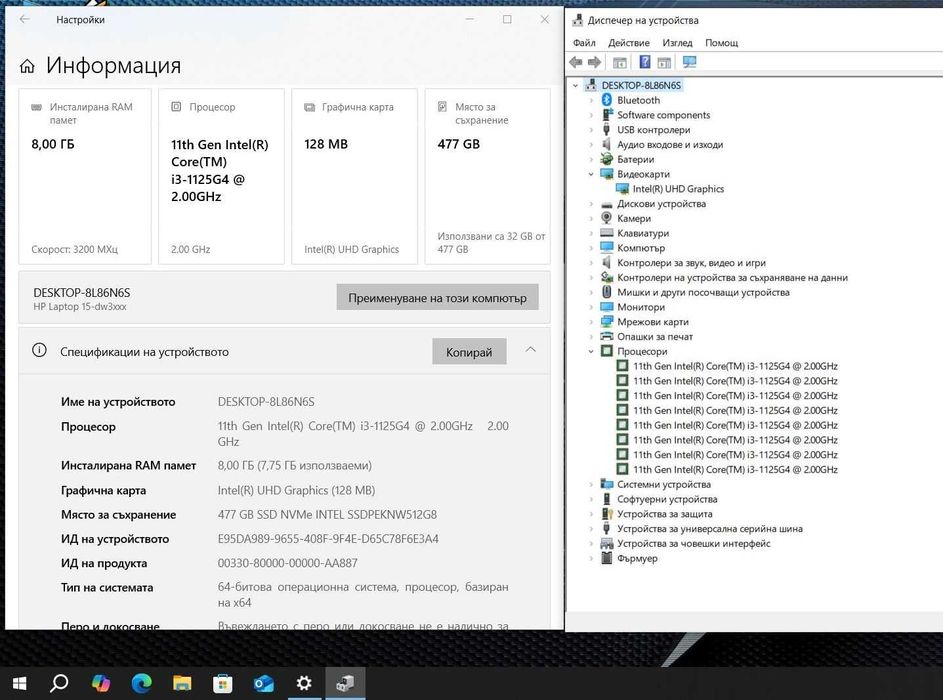This screenshot has width=943, height=700.
Task: Collapse the Спецификации на устройството section
Action: pos(530,350)
